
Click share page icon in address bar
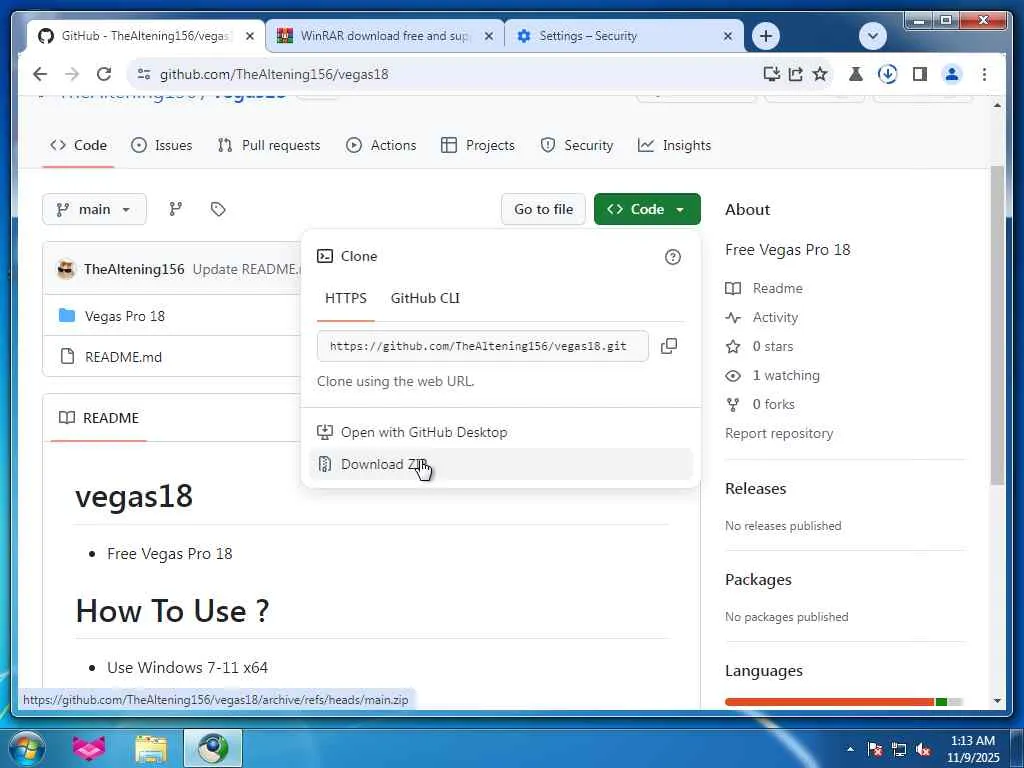pyautogui.click(x=795, y=74)
